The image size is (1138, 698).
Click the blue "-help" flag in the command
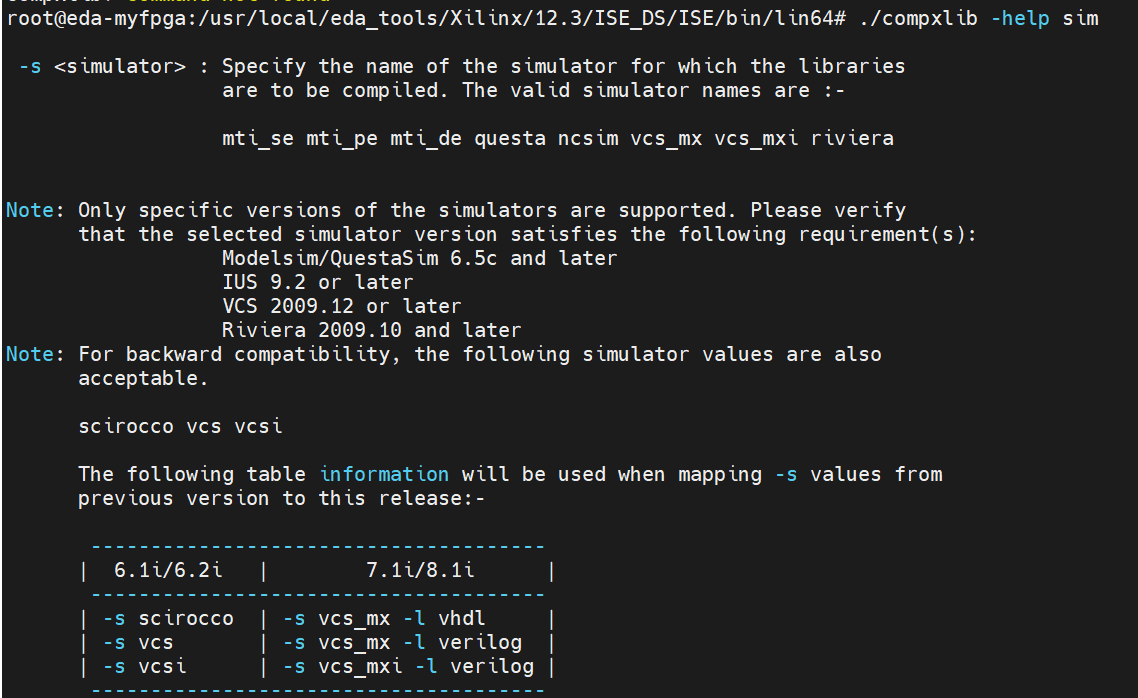click(x=1020, y=18)
